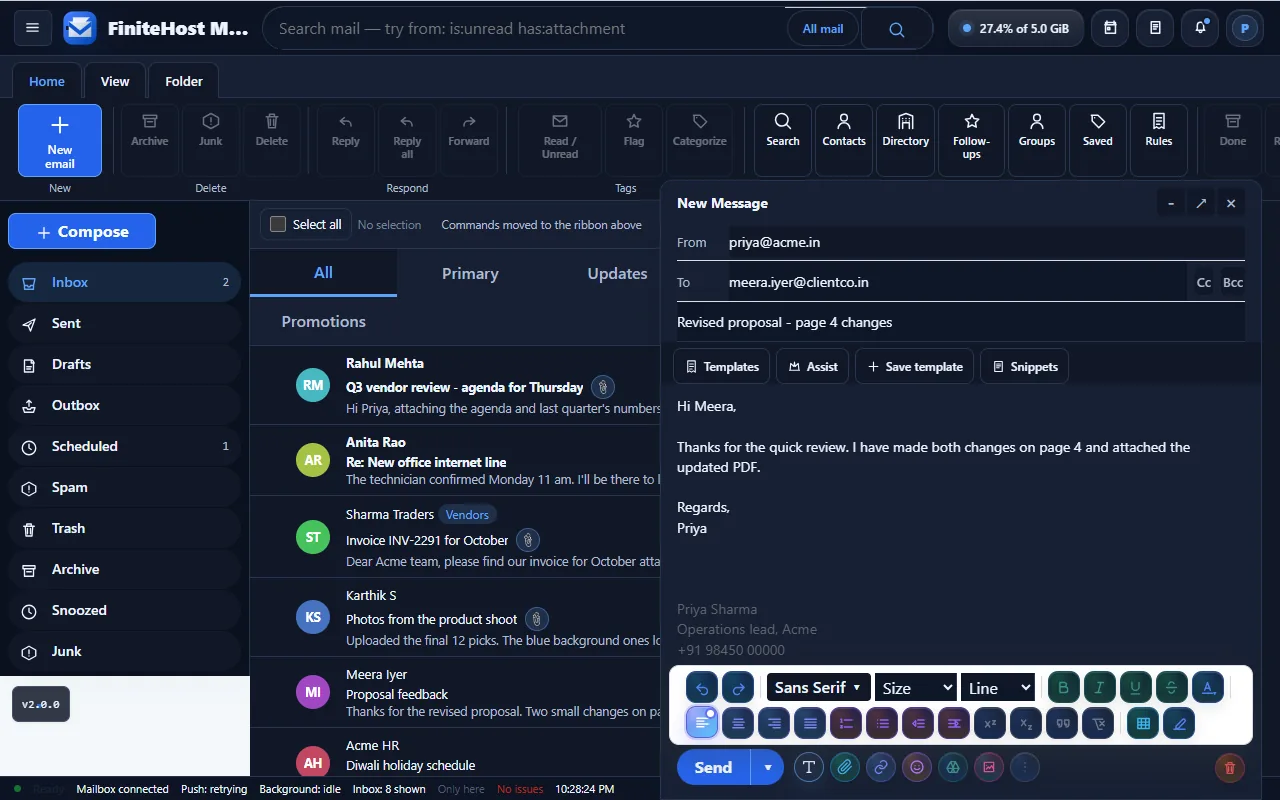The height and width of the screenshot is (800, 1280).
Task: Undo the last edit in compose toolbar
Action: (x=702, y=687)
